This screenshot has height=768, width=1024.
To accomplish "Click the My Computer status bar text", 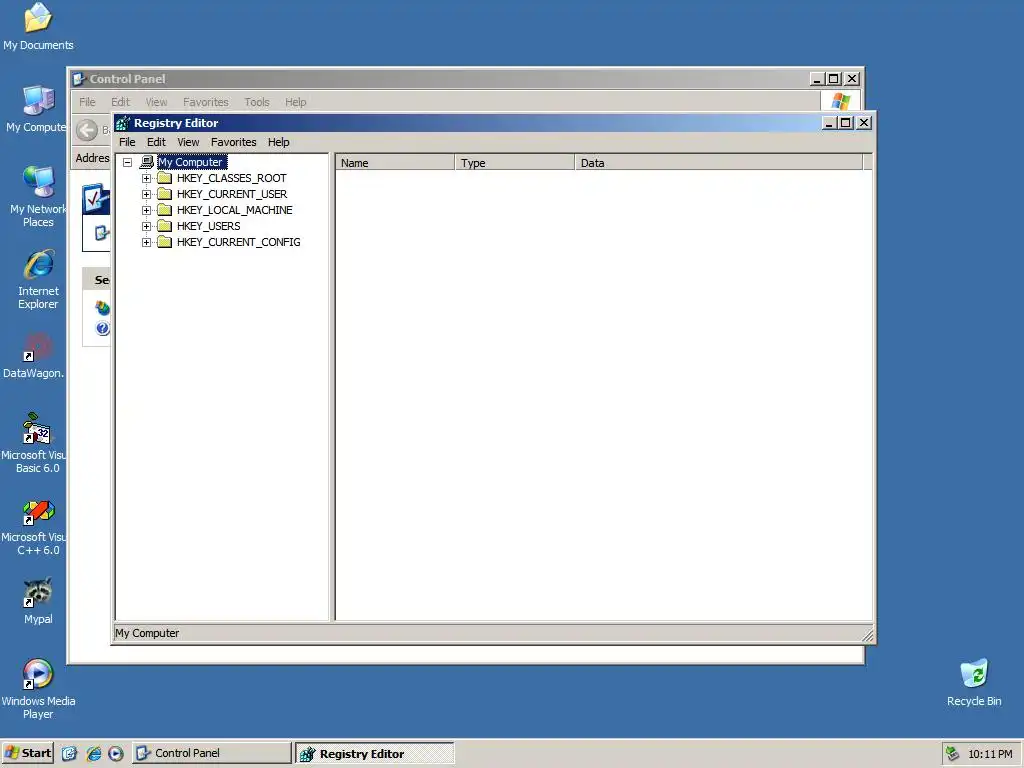I will tap(147, 633).
